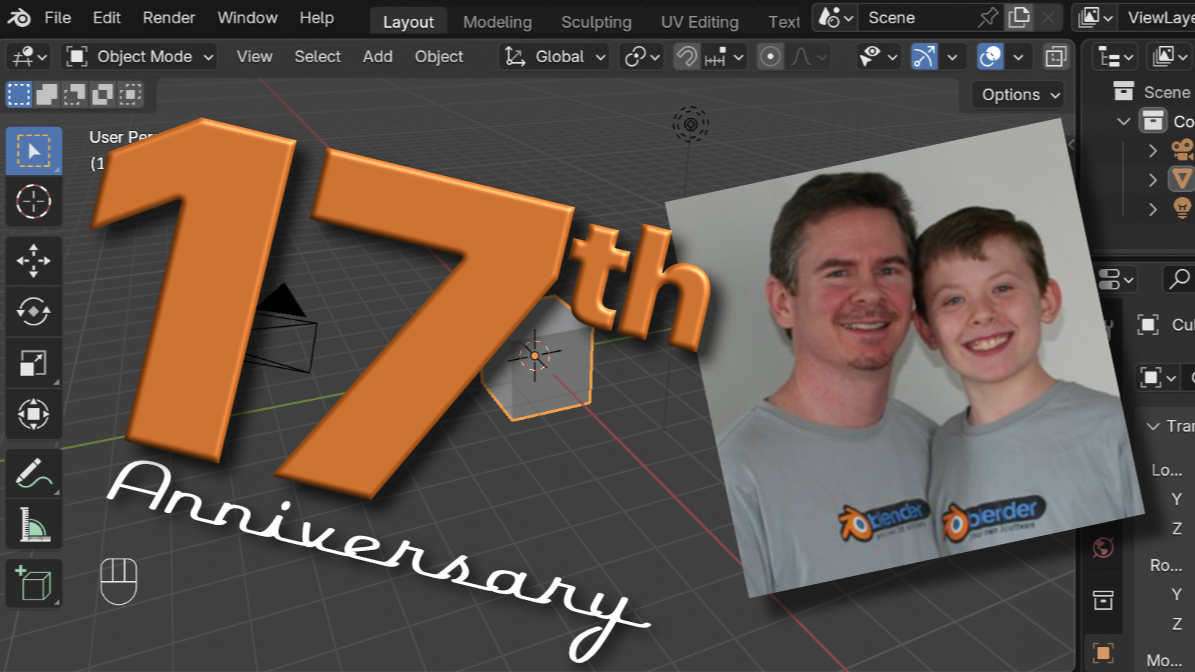Open the Global transform orientation dropdown

(x=554, y=56)
